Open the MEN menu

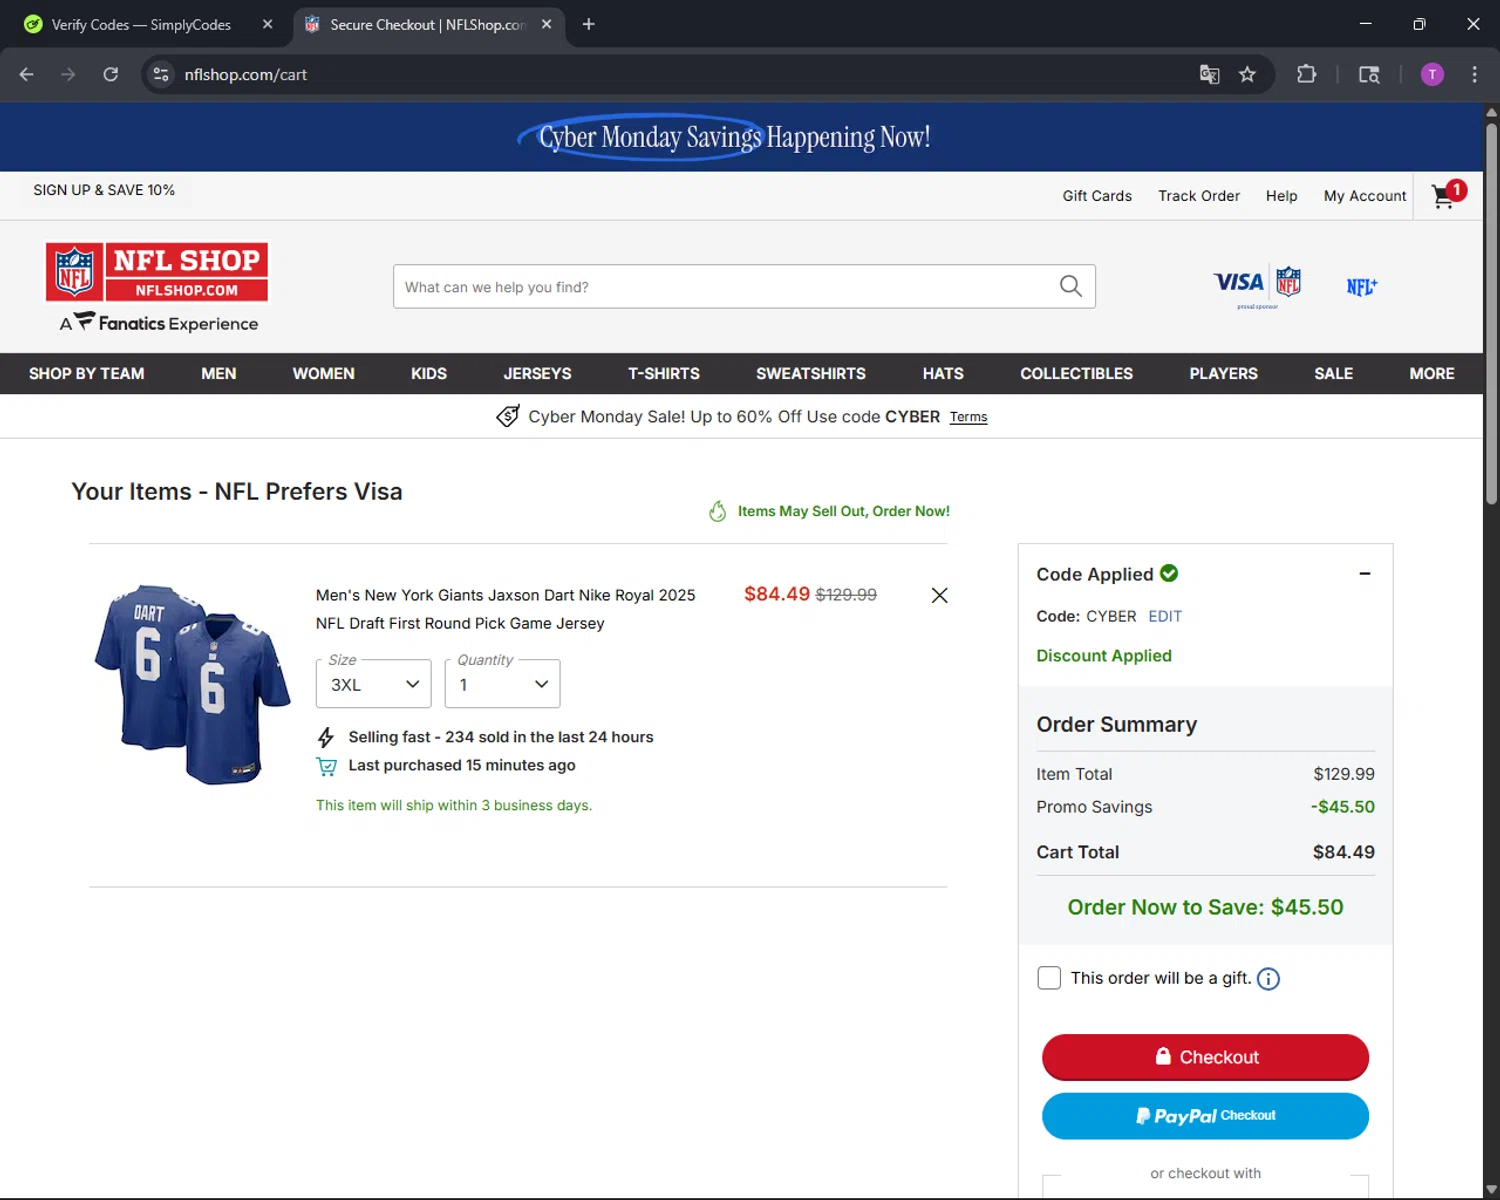coord(219,374)
